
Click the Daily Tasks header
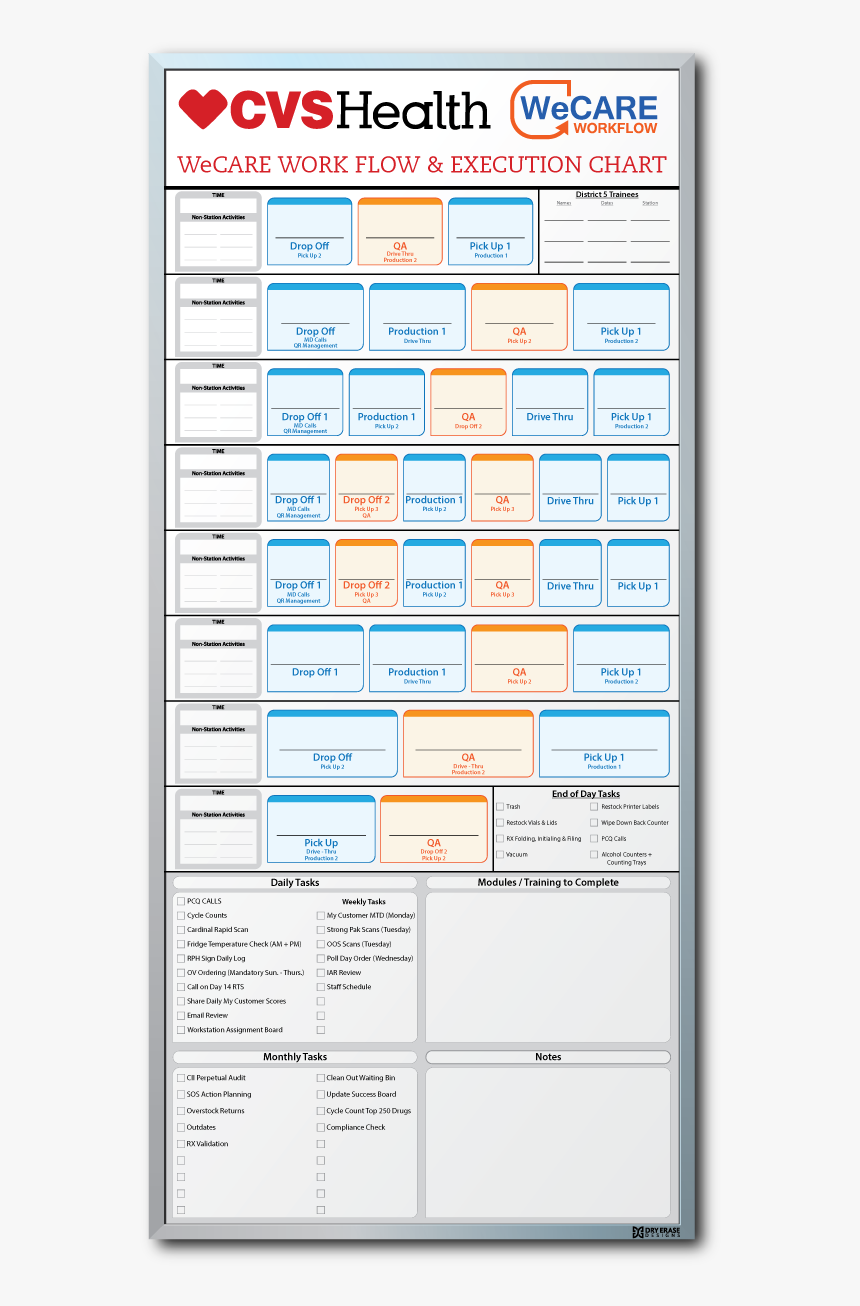[294, 882]
